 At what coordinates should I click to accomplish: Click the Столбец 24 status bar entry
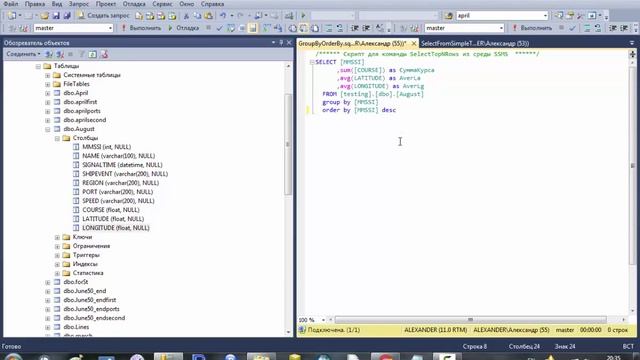click(x=524, y=347)
